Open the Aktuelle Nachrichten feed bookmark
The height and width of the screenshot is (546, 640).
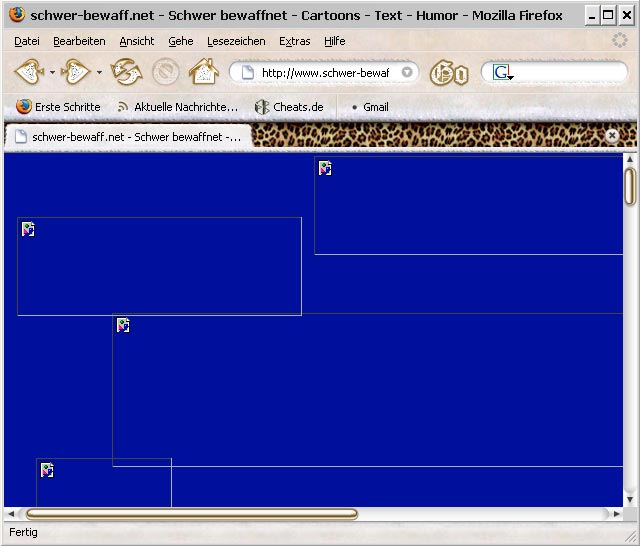click(x=178, y=107)
